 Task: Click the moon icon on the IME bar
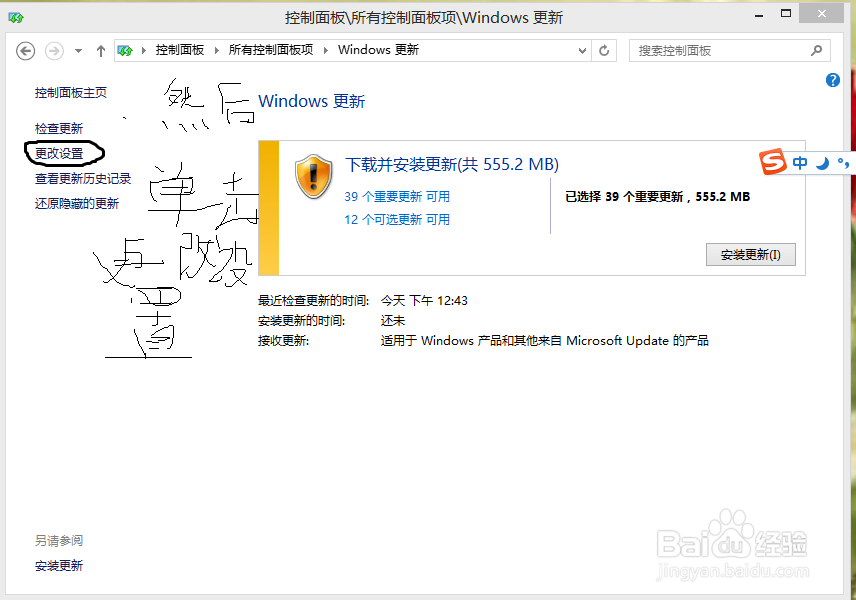(x=822, y=163)
